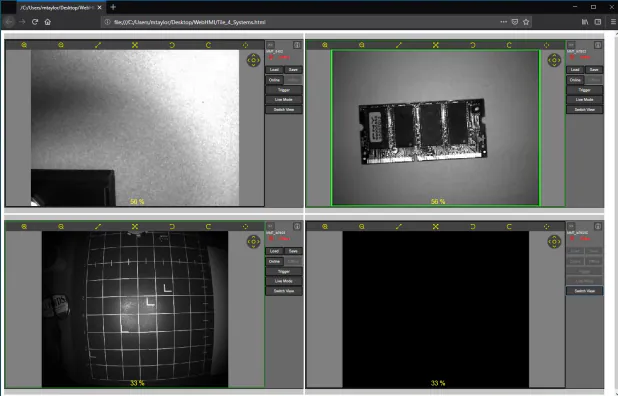Fit the memory module image to view

436,45
